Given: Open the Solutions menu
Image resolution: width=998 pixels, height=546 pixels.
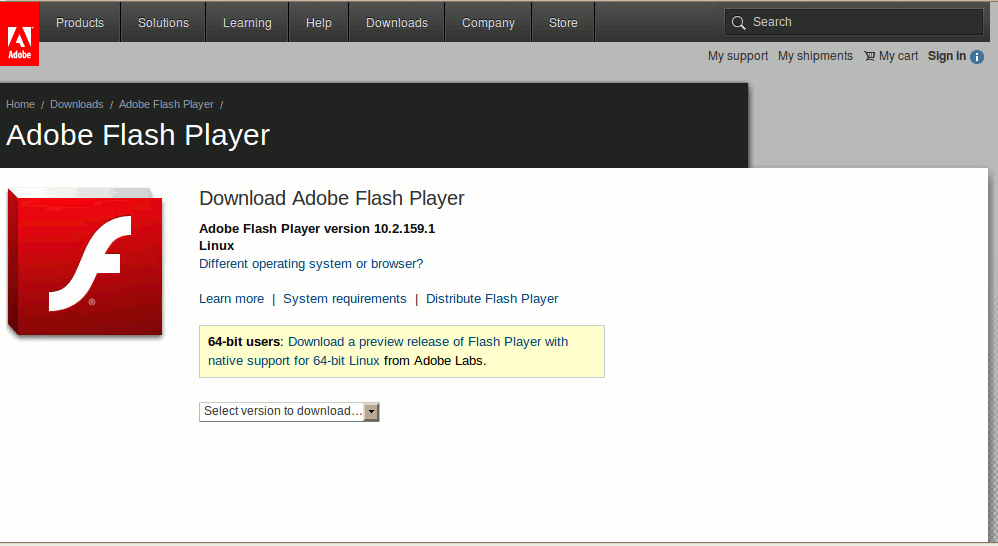Looking at the screenshot, I should [x=163, y=22].
